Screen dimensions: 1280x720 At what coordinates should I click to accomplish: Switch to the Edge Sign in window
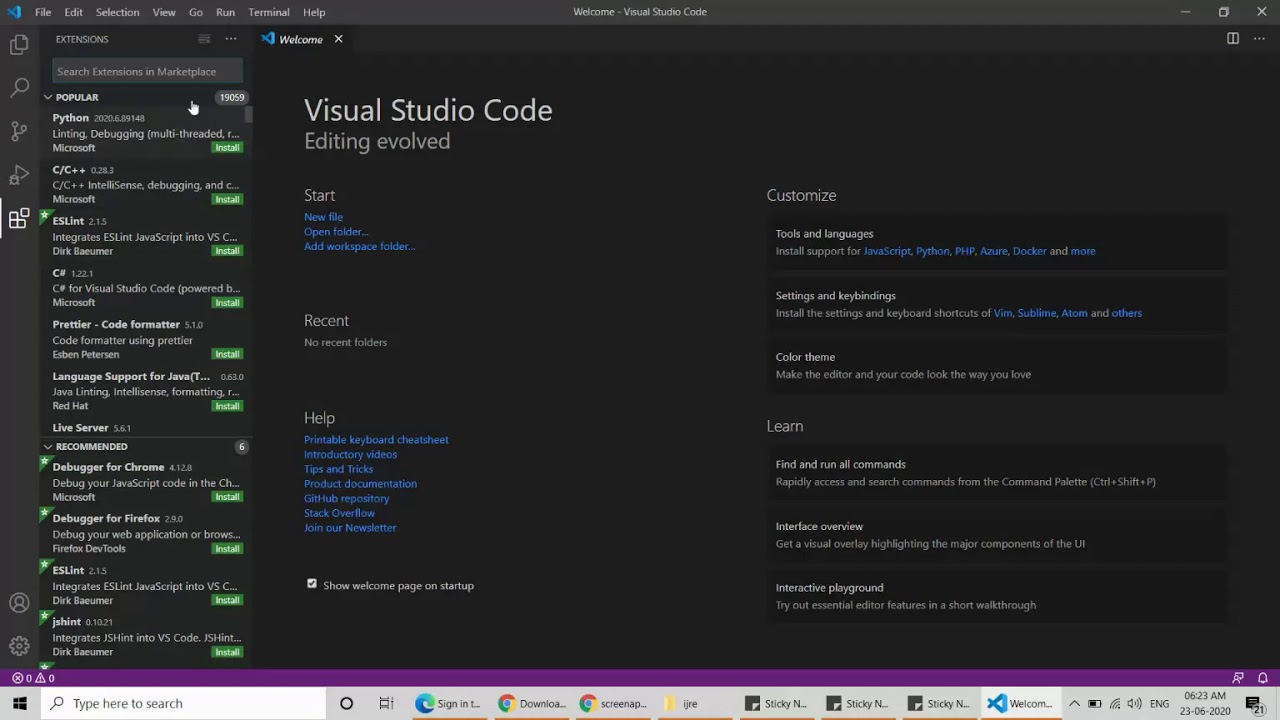point(448,703)
